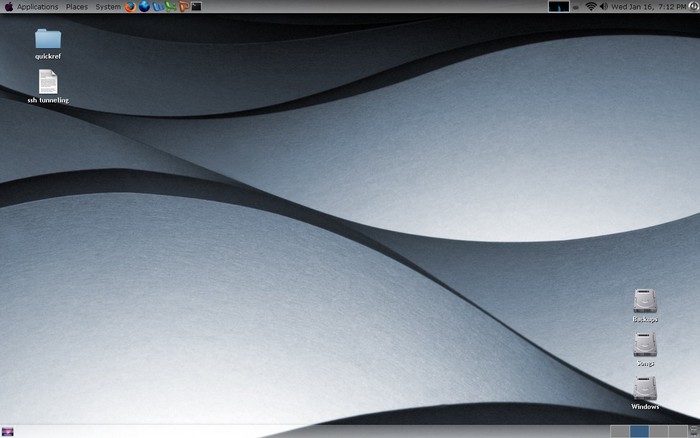
Task: Click the blue globe launcher icon
Action: [x=144, y=7]
